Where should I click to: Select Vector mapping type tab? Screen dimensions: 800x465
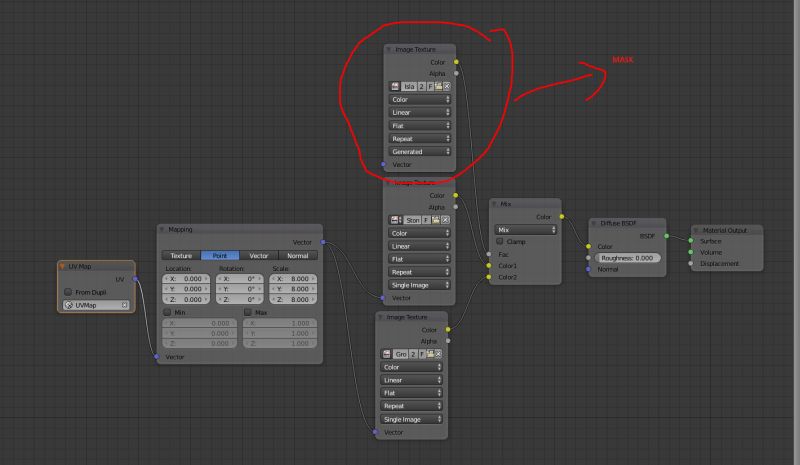(x=259, y=255)
